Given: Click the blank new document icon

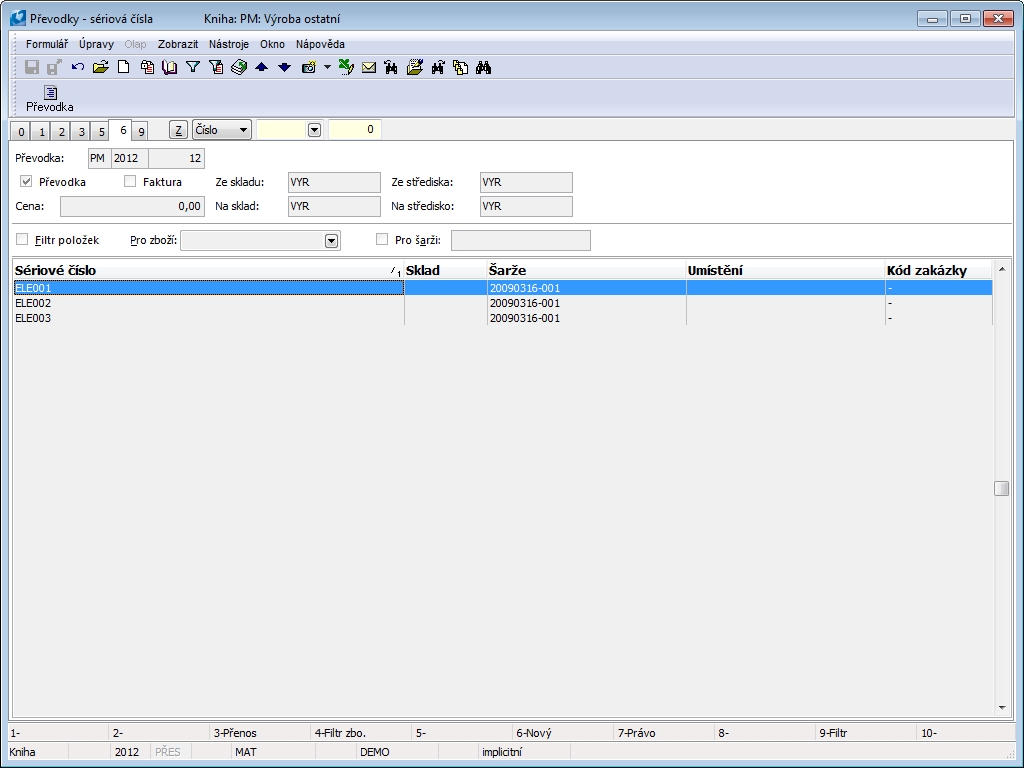Looking at the screenshot, I should point(124,68).
